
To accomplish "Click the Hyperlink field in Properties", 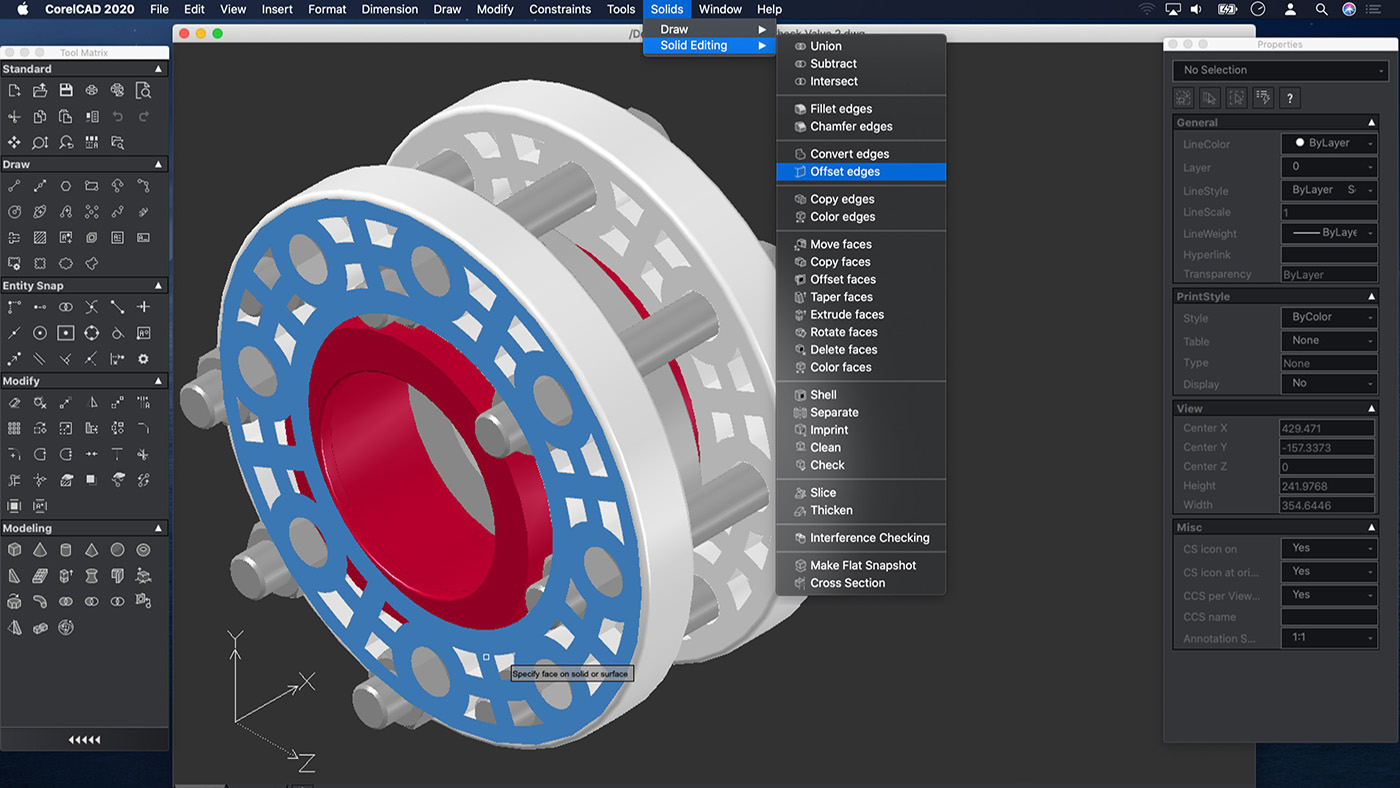I will (1329, 255).
